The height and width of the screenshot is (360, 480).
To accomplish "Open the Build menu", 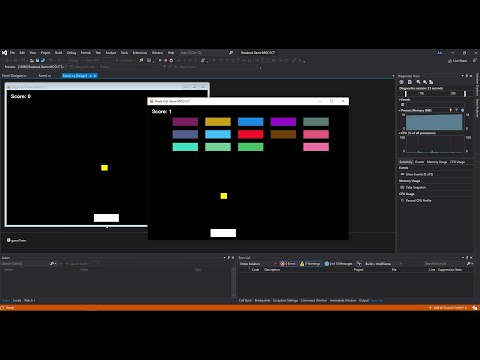I will point(59,53).
